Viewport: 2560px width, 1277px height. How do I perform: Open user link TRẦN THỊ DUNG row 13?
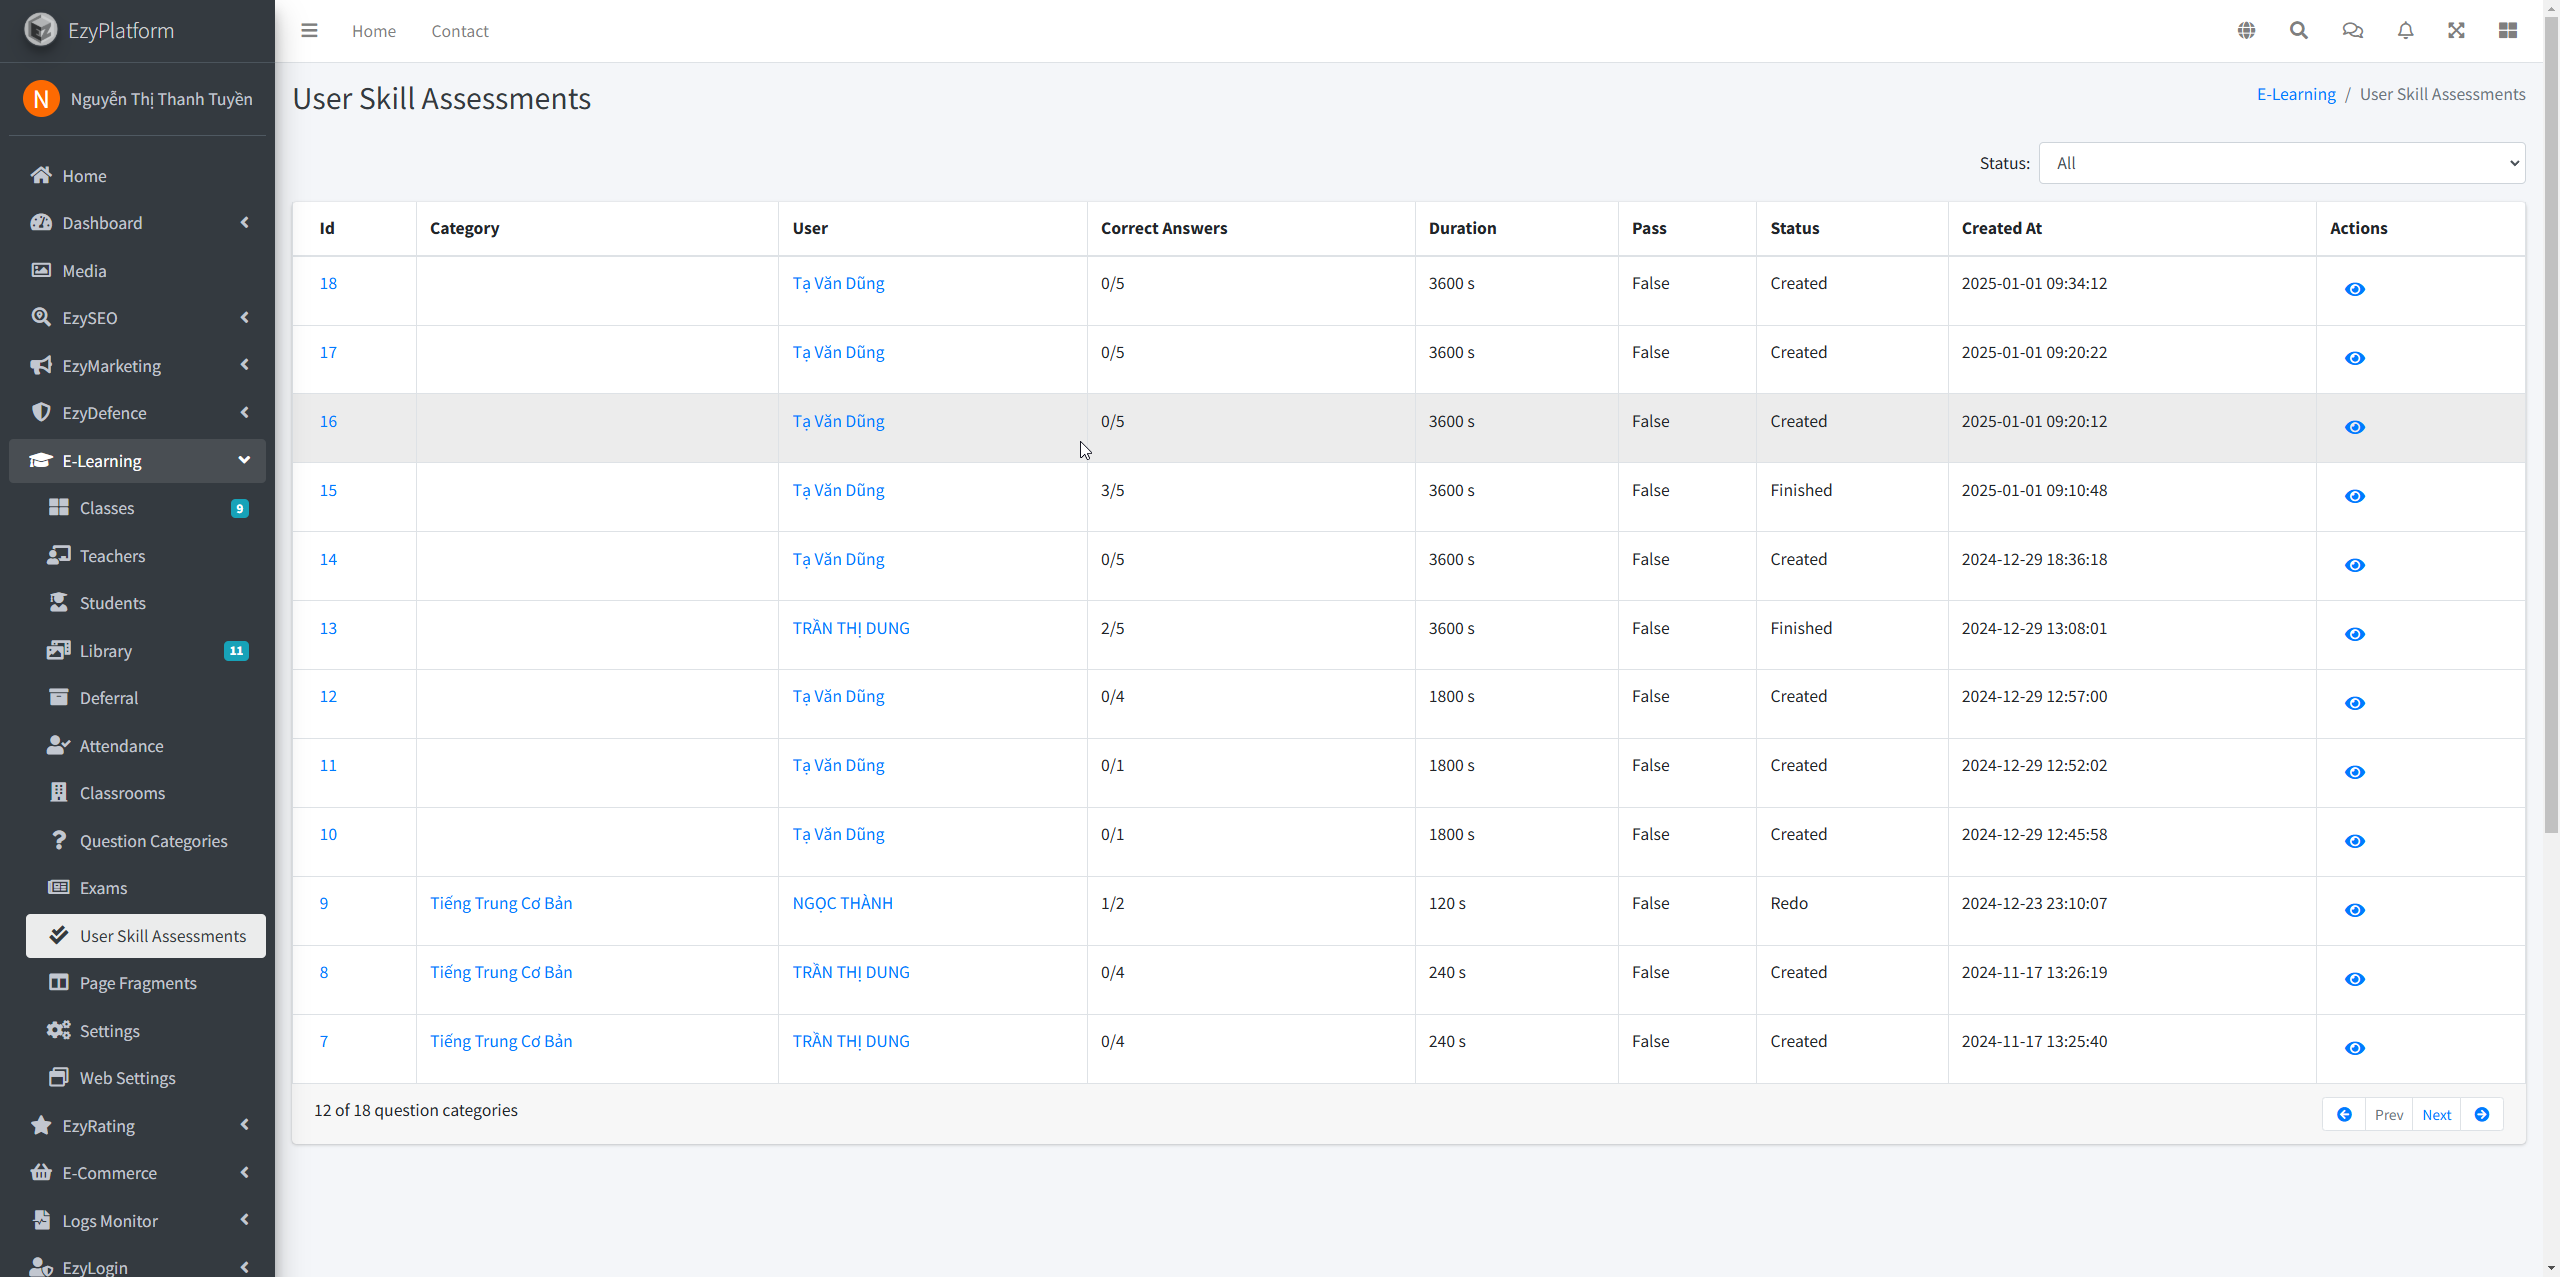[850, 628]
